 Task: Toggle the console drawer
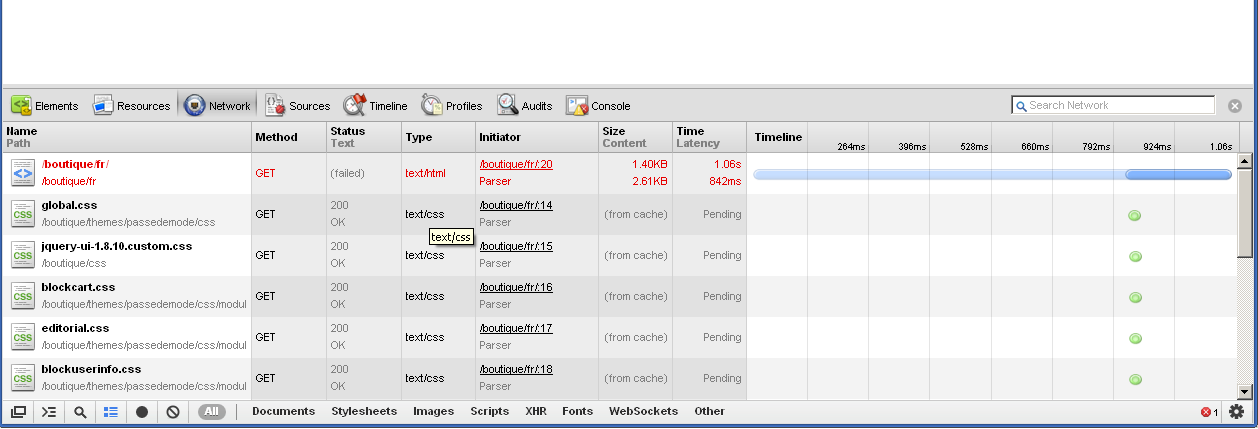[x=49, y=411]
